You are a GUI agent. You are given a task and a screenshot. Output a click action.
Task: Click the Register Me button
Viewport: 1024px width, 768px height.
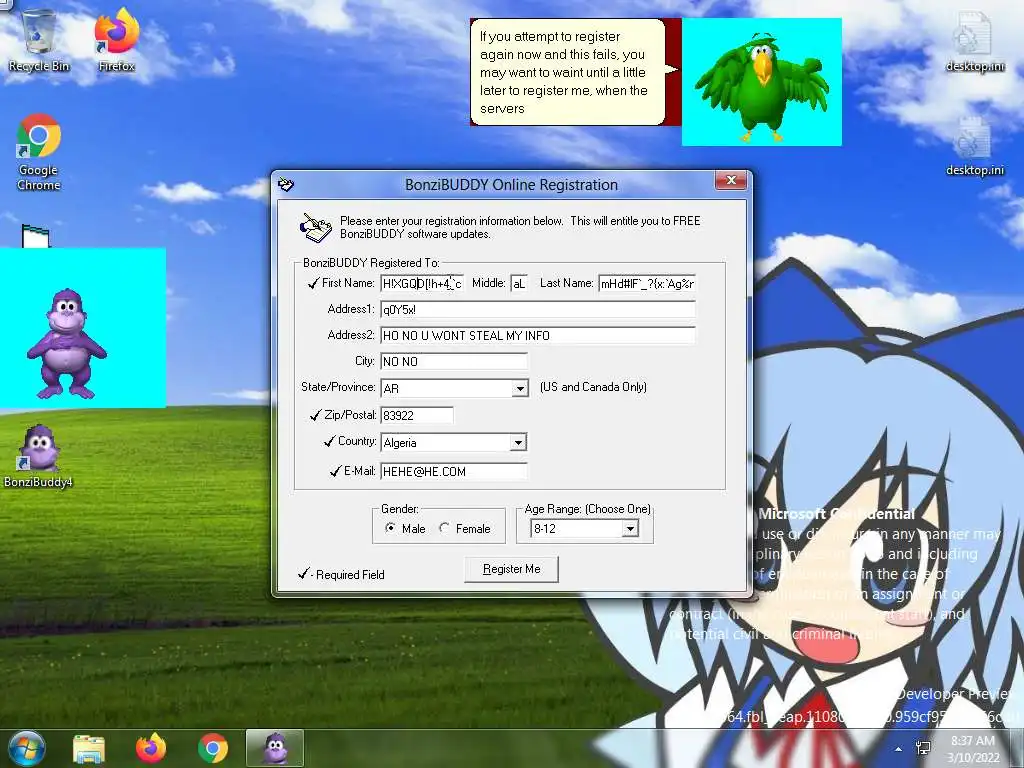pyautogui.click(x=511, y=569)
